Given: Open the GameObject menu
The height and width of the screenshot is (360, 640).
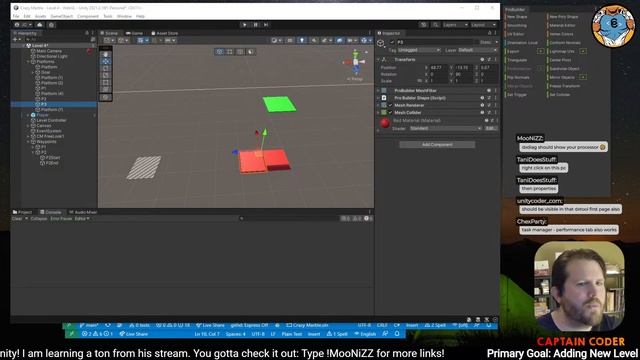Looking at the screenshot, I should click(x=62, y=16).
